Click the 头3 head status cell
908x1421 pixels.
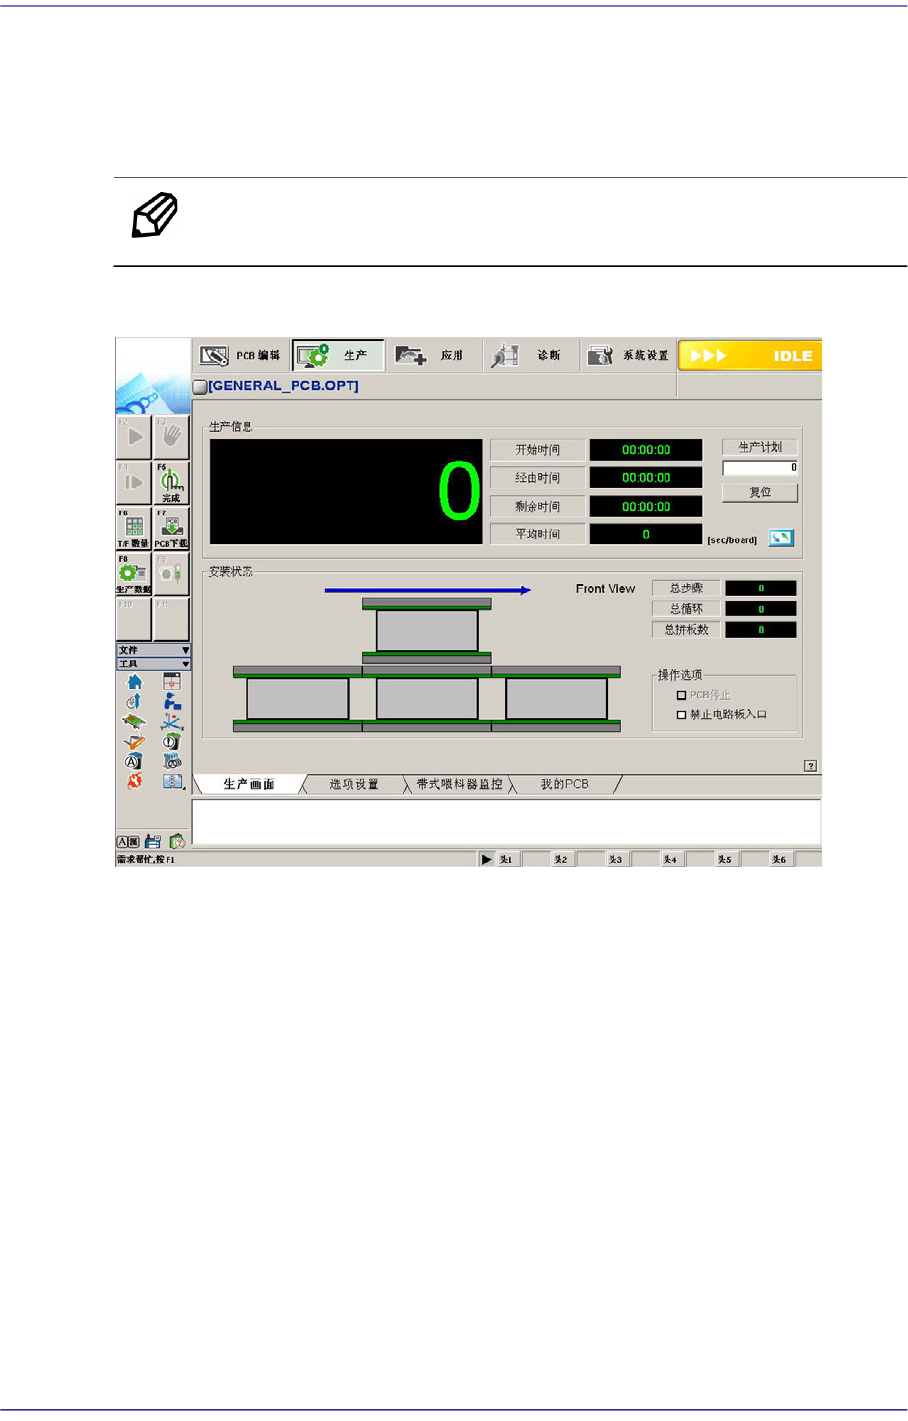coord(616,859)
